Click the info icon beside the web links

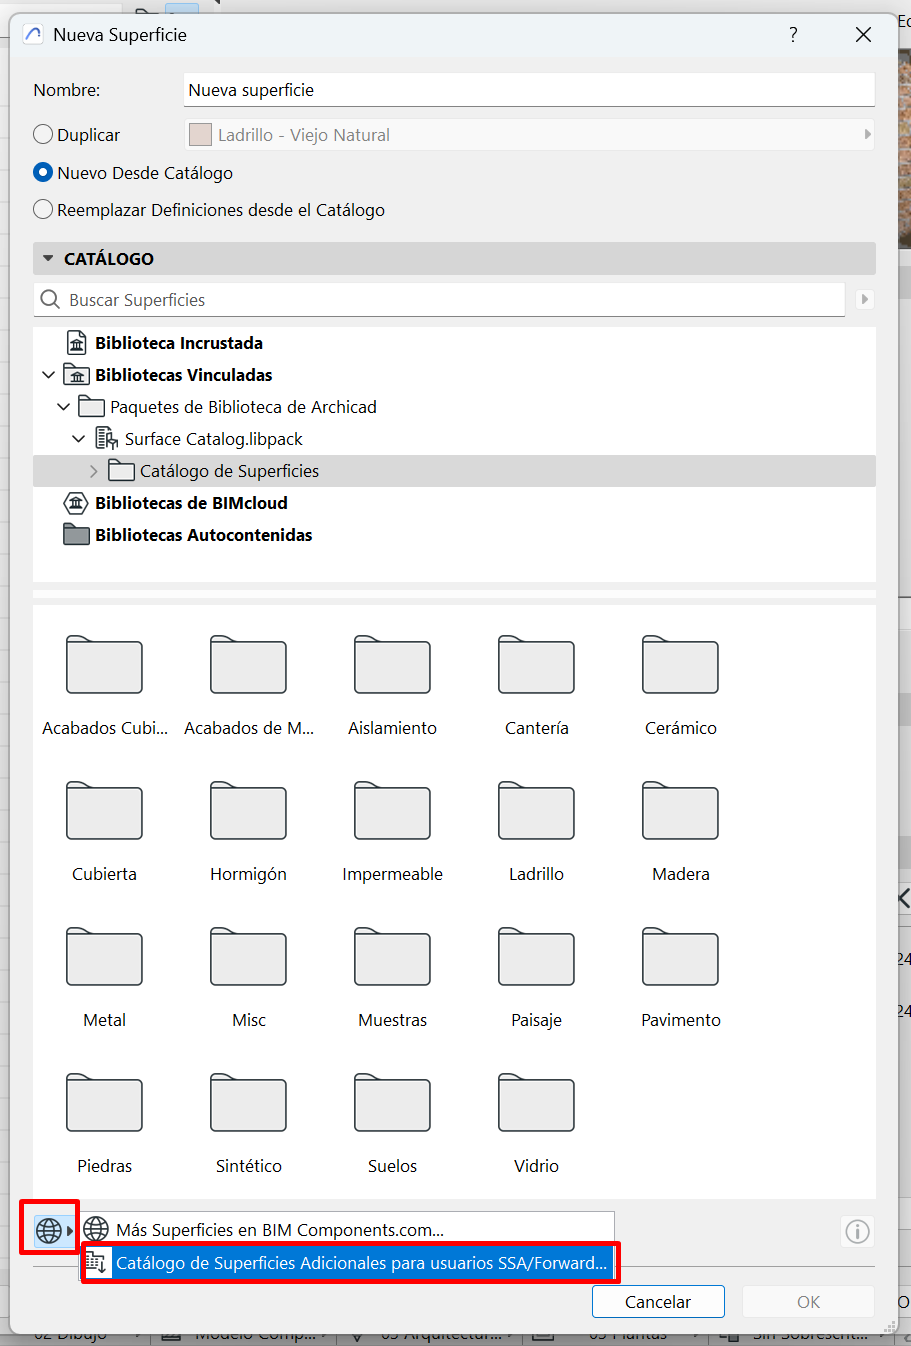point(857,1231)
